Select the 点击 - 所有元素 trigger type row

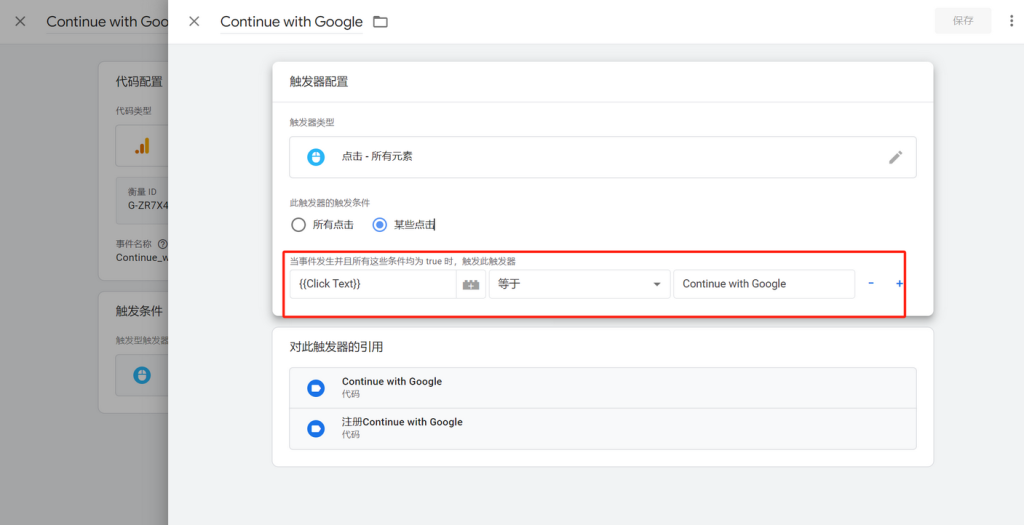click(x=603, y=157)
